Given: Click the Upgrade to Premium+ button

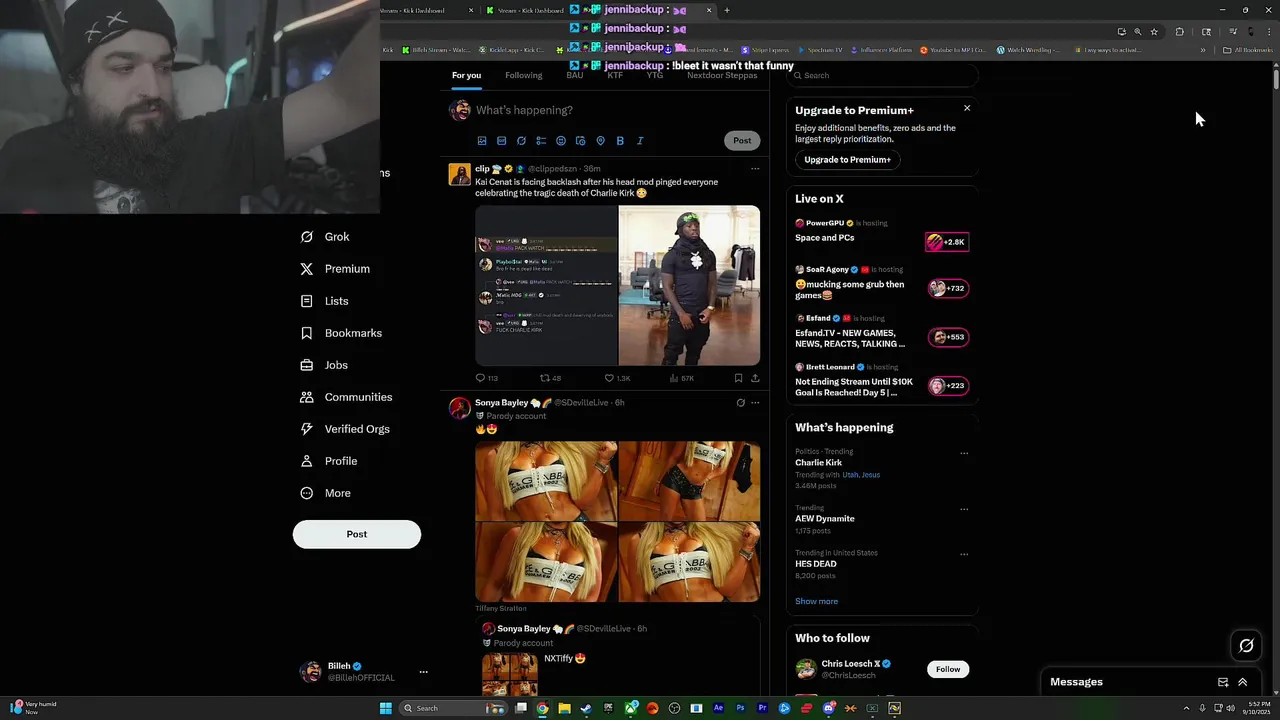Looking at the screenshot, I should coord(847,160).
